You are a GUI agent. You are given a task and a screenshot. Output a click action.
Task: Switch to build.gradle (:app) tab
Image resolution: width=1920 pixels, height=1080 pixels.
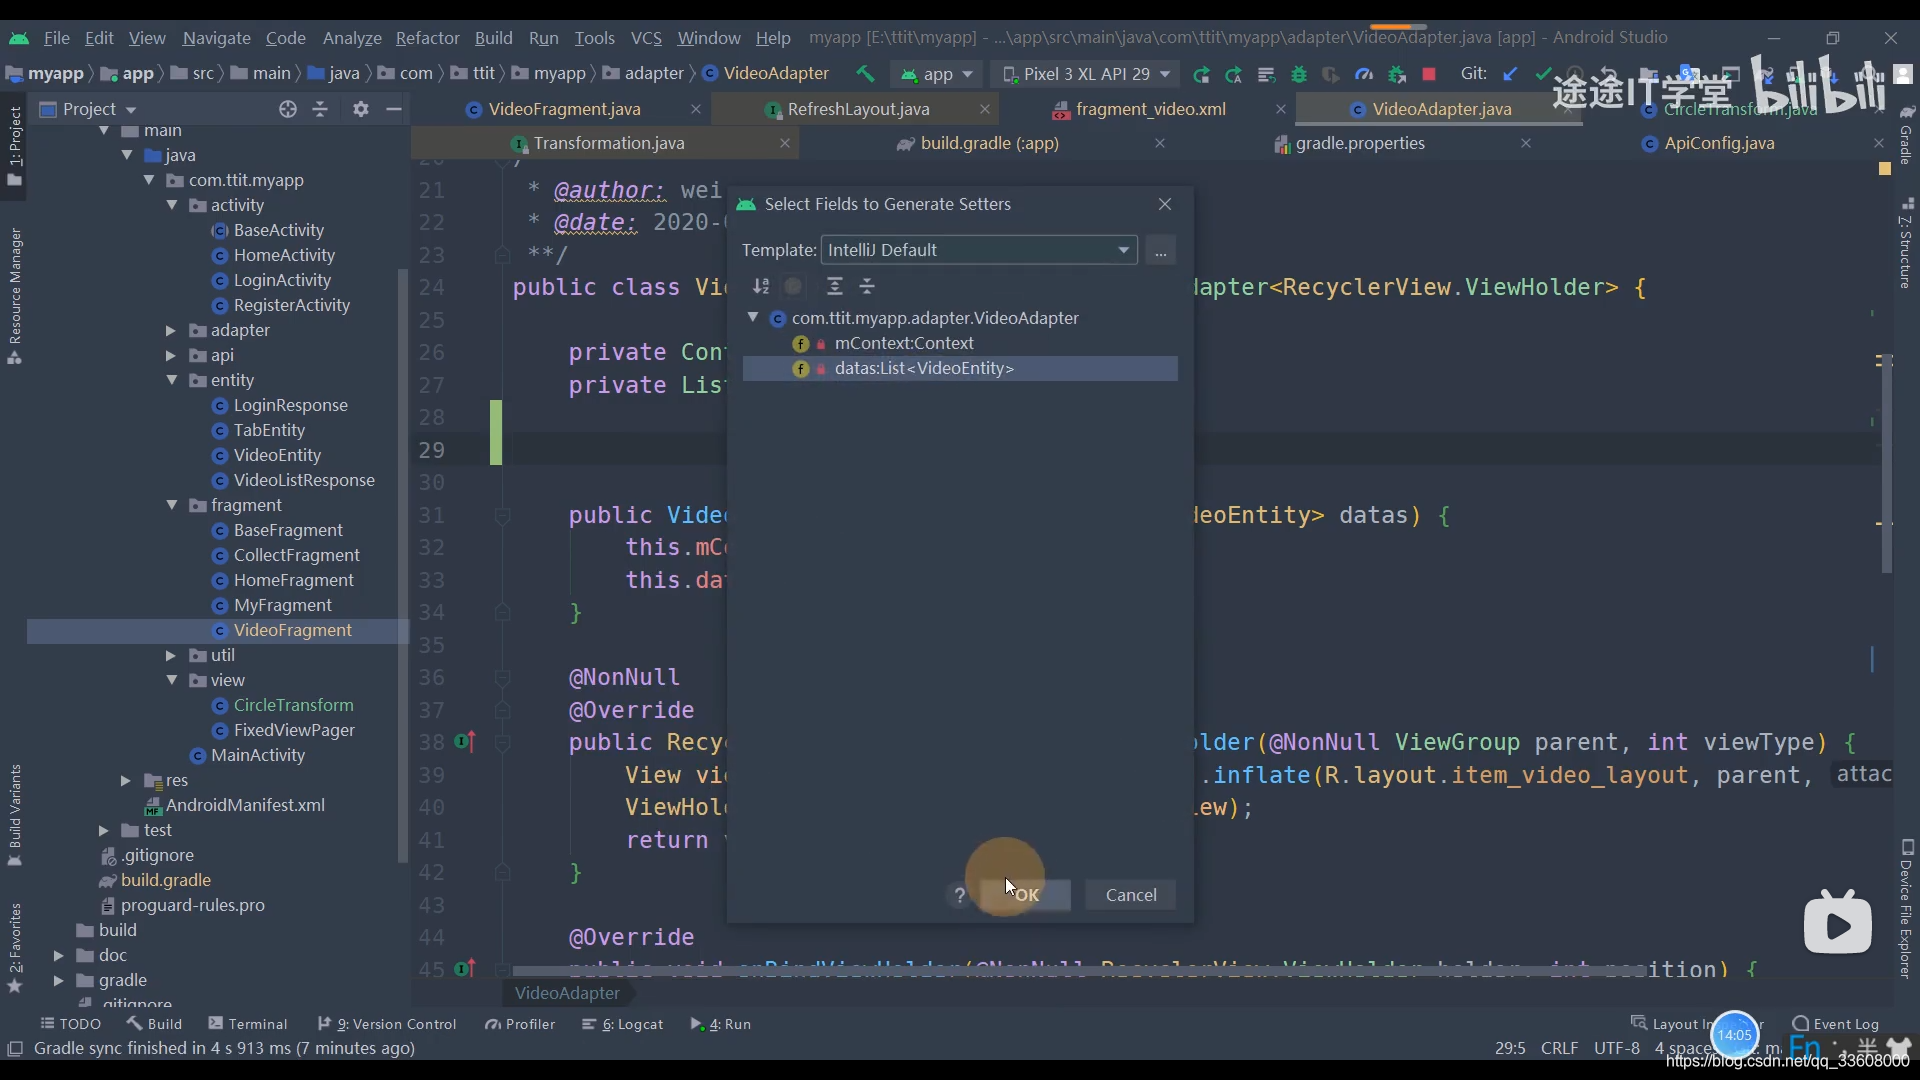989,143
